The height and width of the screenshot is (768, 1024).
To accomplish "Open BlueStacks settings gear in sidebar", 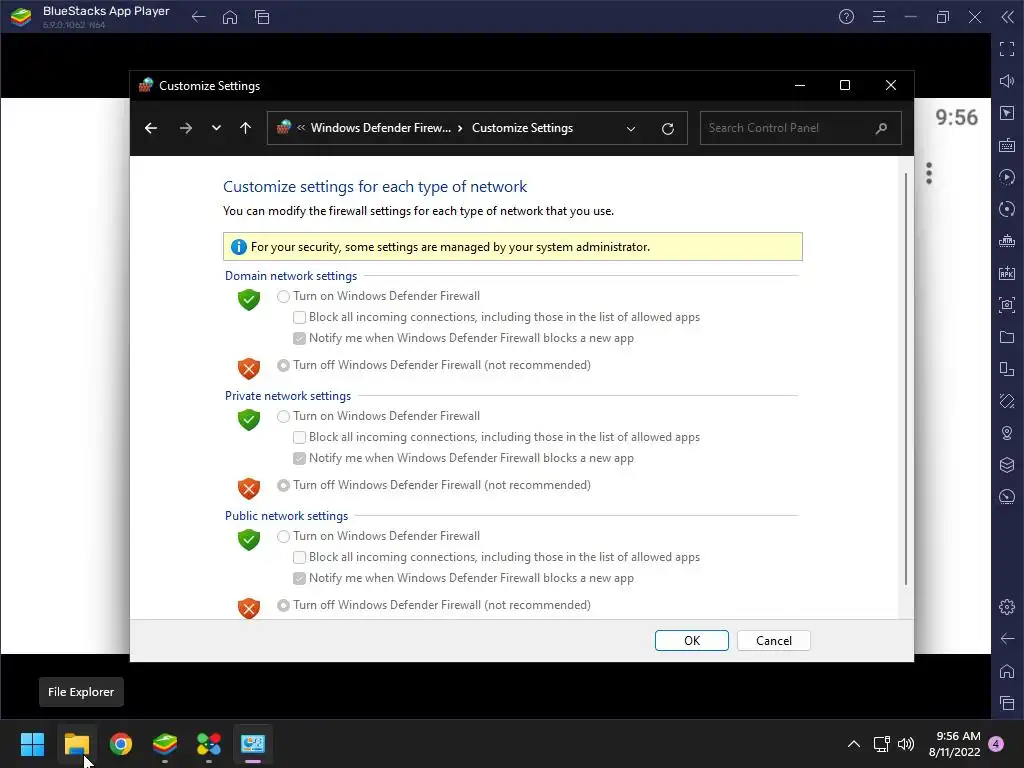I will click(1007, 607).
